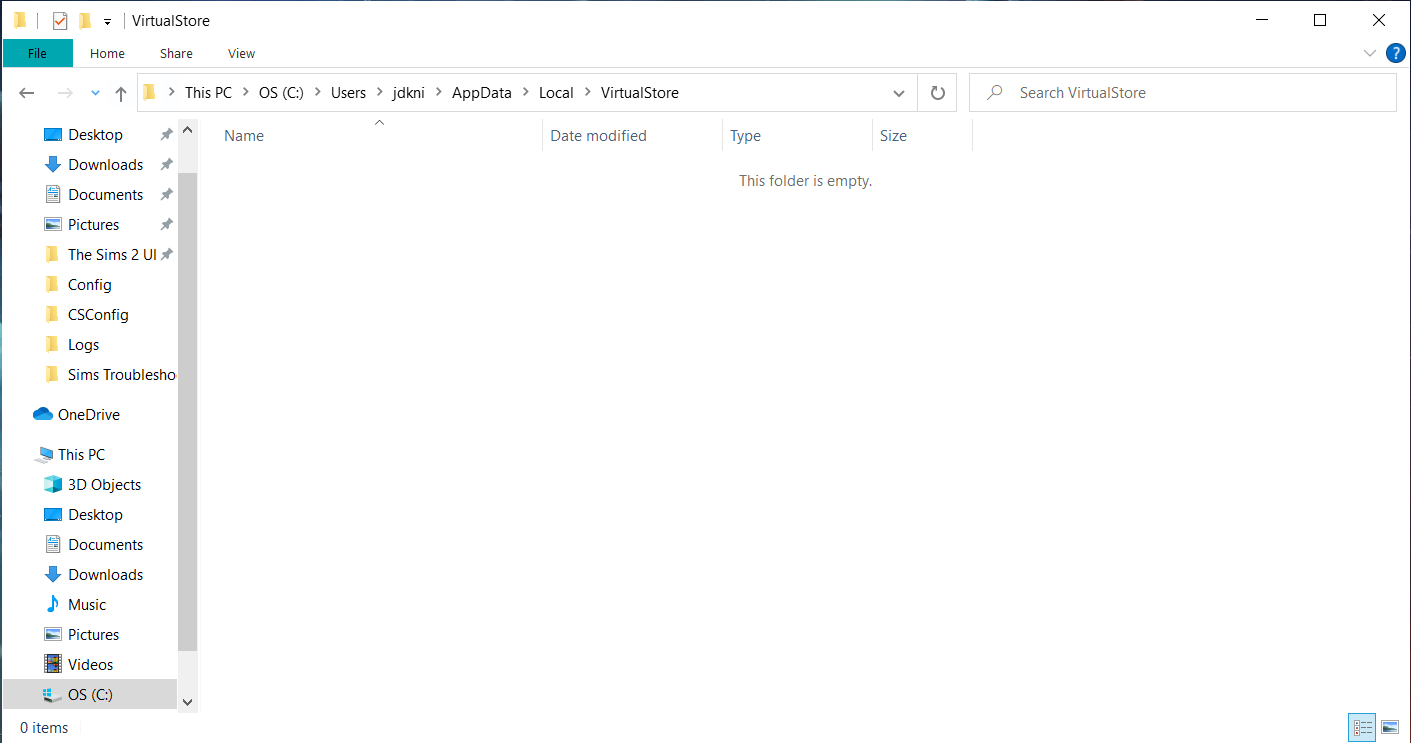Expand the ribbon using the chevron
Screen dimensions: 1411x743
1369,53
